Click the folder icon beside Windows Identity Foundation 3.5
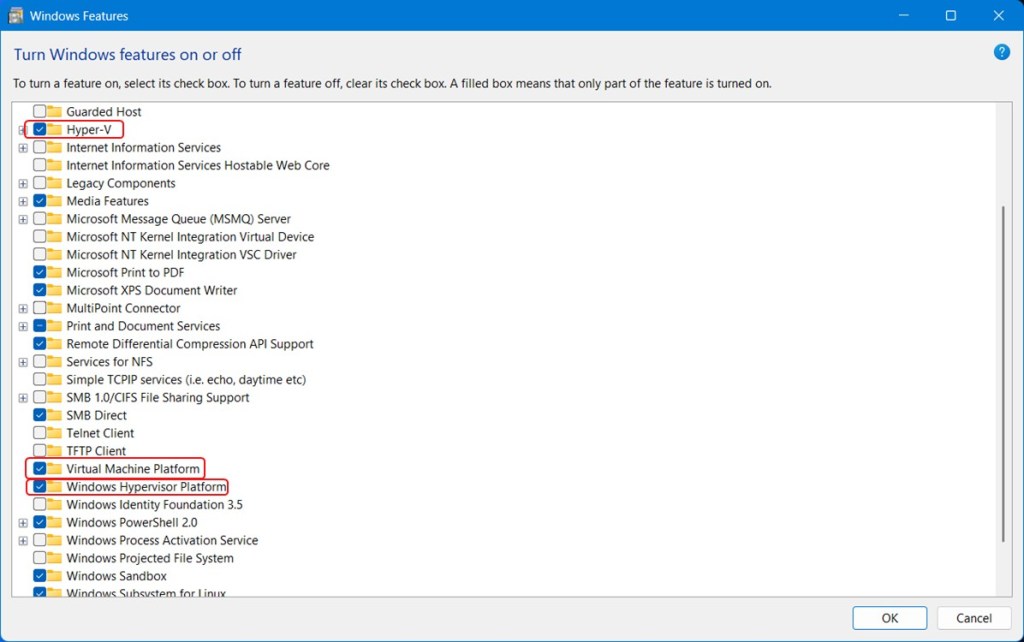This screenshot has width=1024, height=642. (x=54, y=504)
